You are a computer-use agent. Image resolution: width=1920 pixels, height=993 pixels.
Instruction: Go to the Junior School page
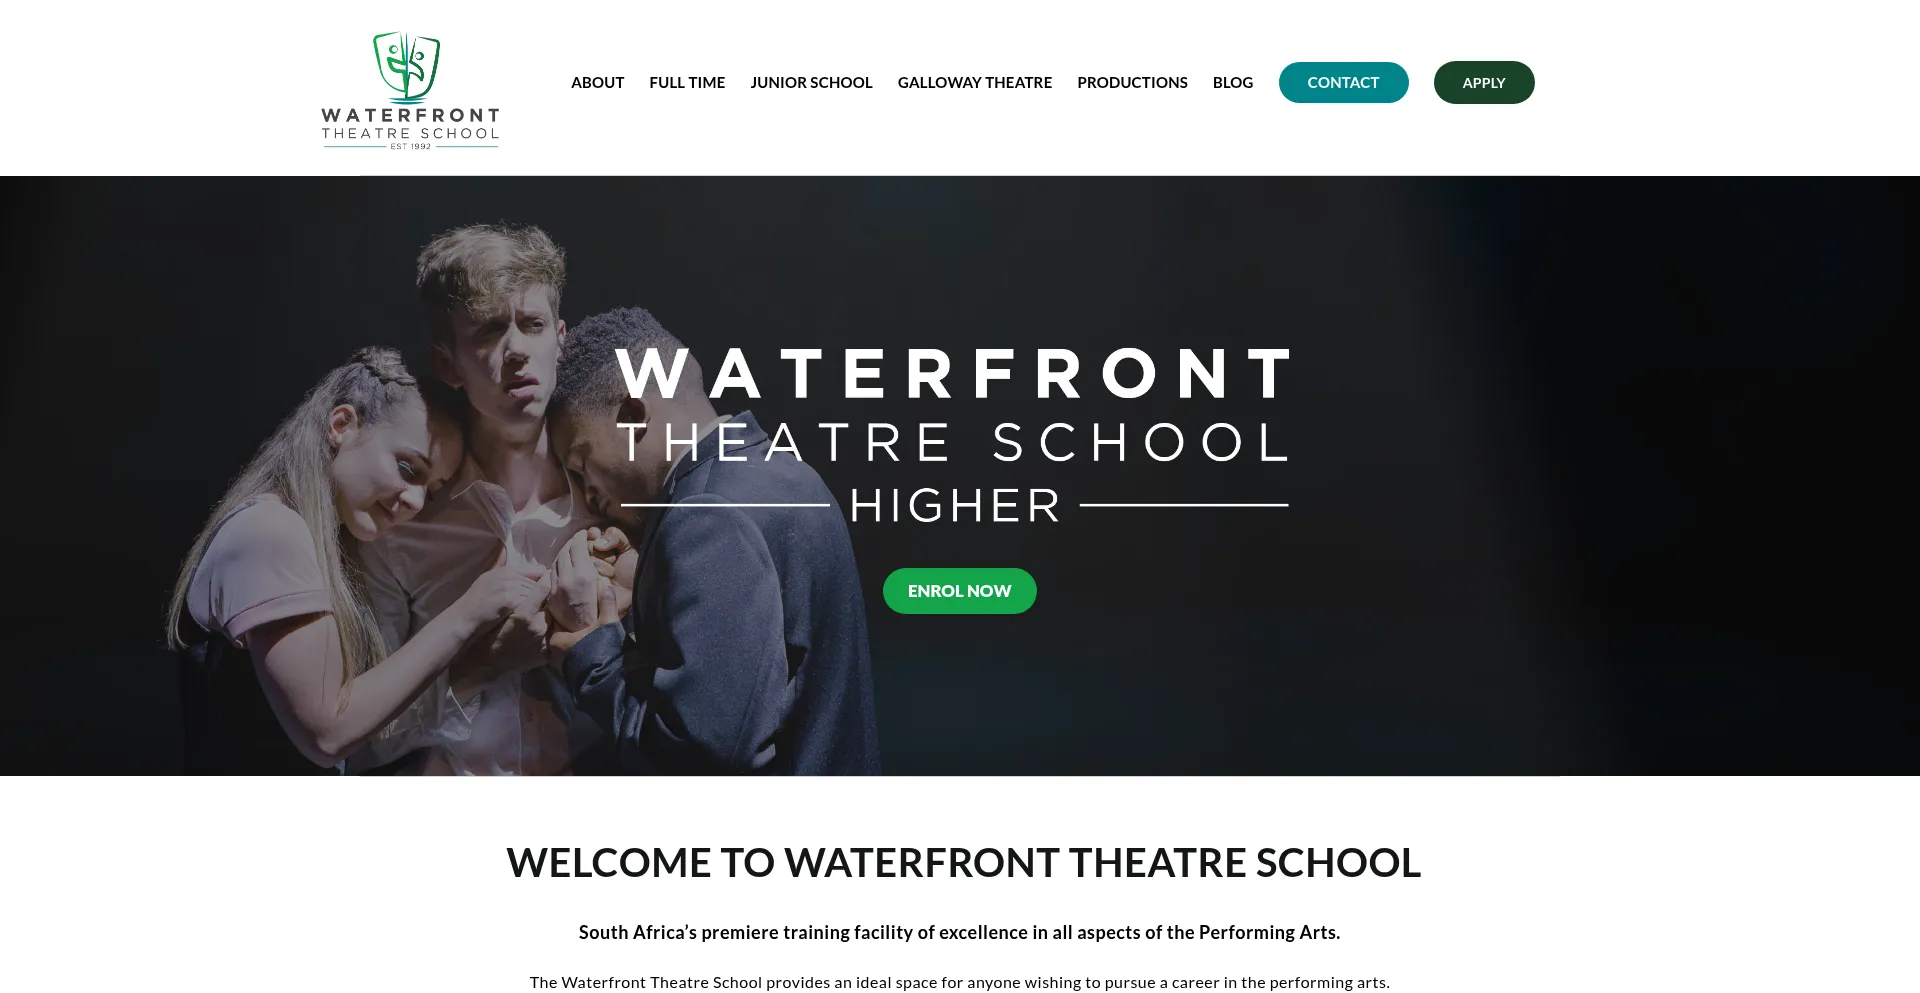(x=811, y=83)
